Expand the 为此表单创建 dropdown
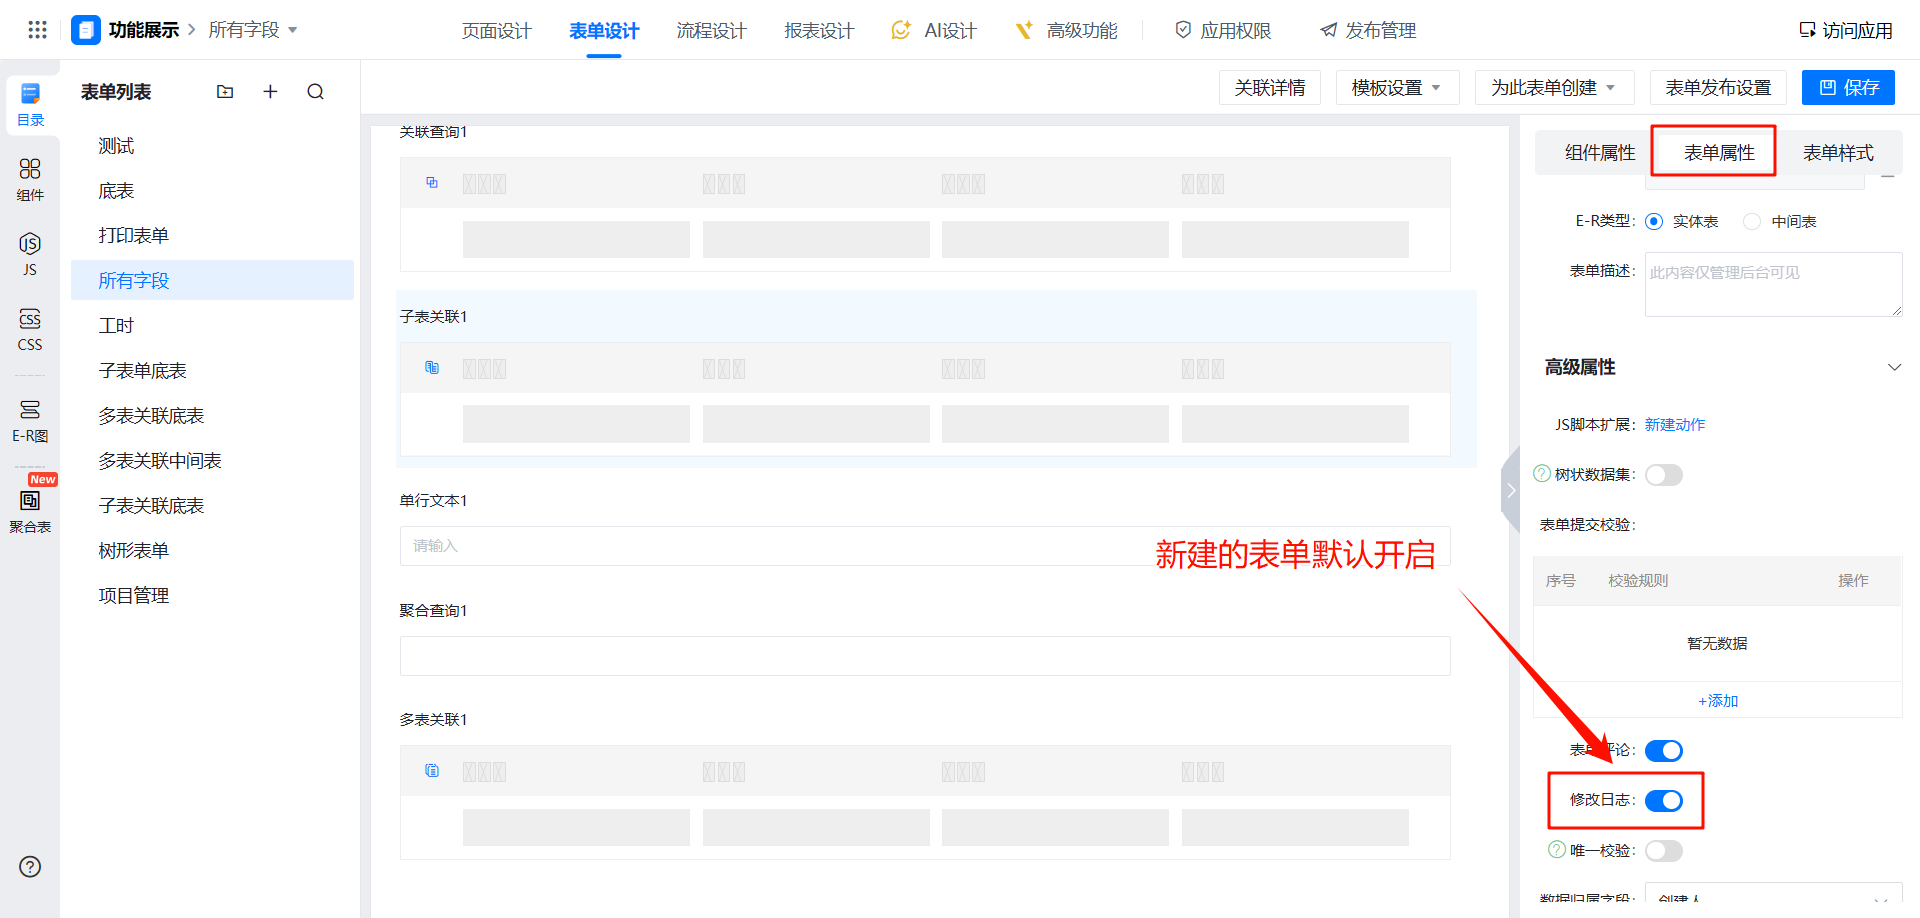This screenshot has height=918, width=1920. [x=1554, y=88]
